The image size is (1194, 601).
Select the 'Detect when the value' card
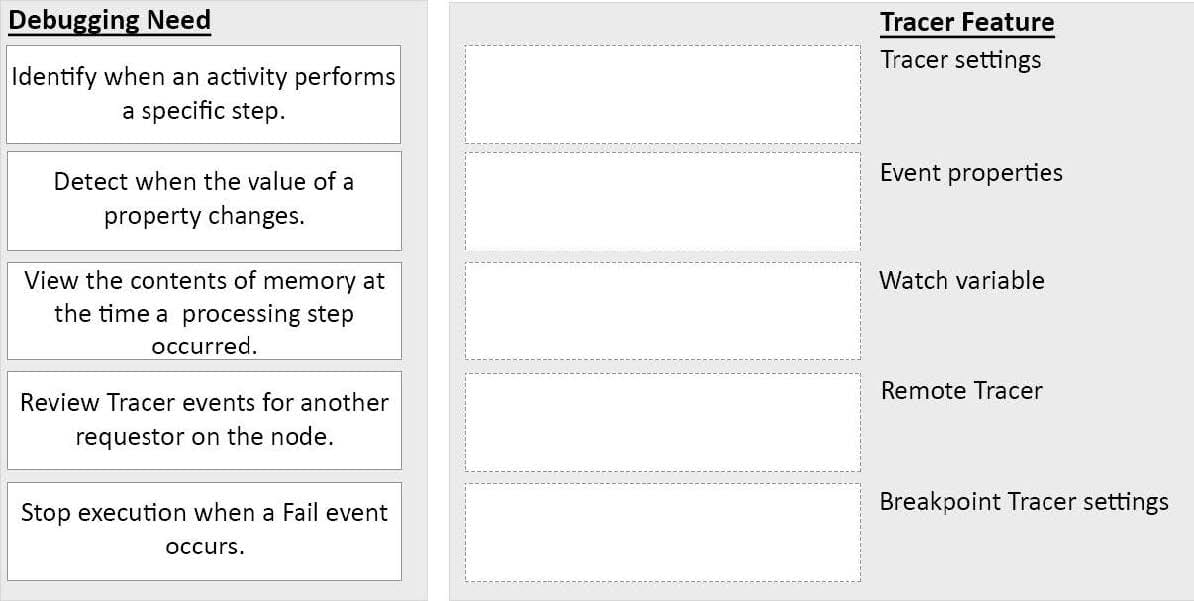click(x=204, y=200)
